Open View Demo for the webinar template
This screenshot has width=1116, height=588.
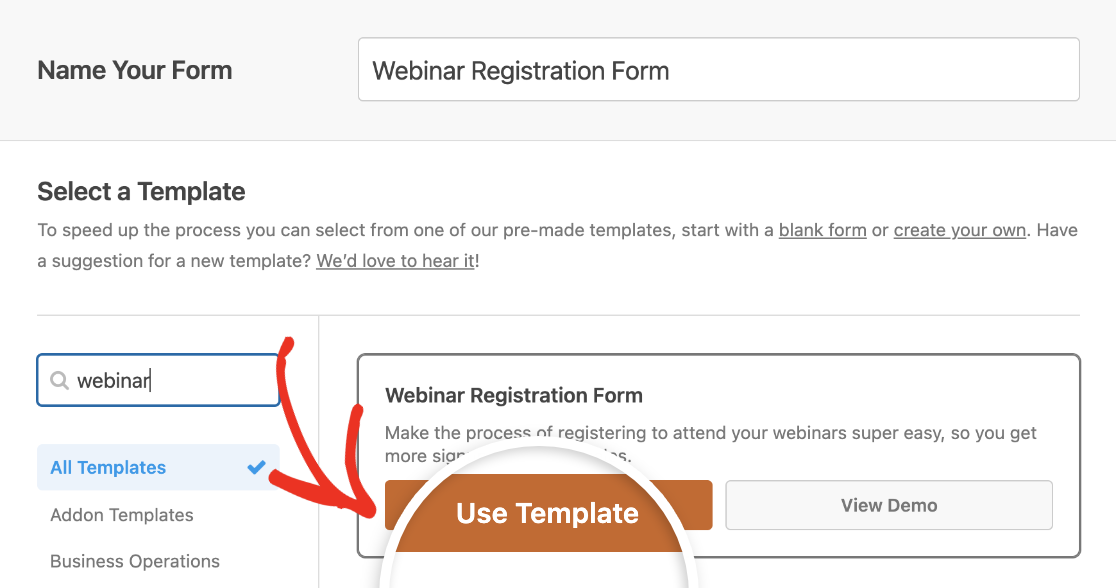[x=889, y=505]
